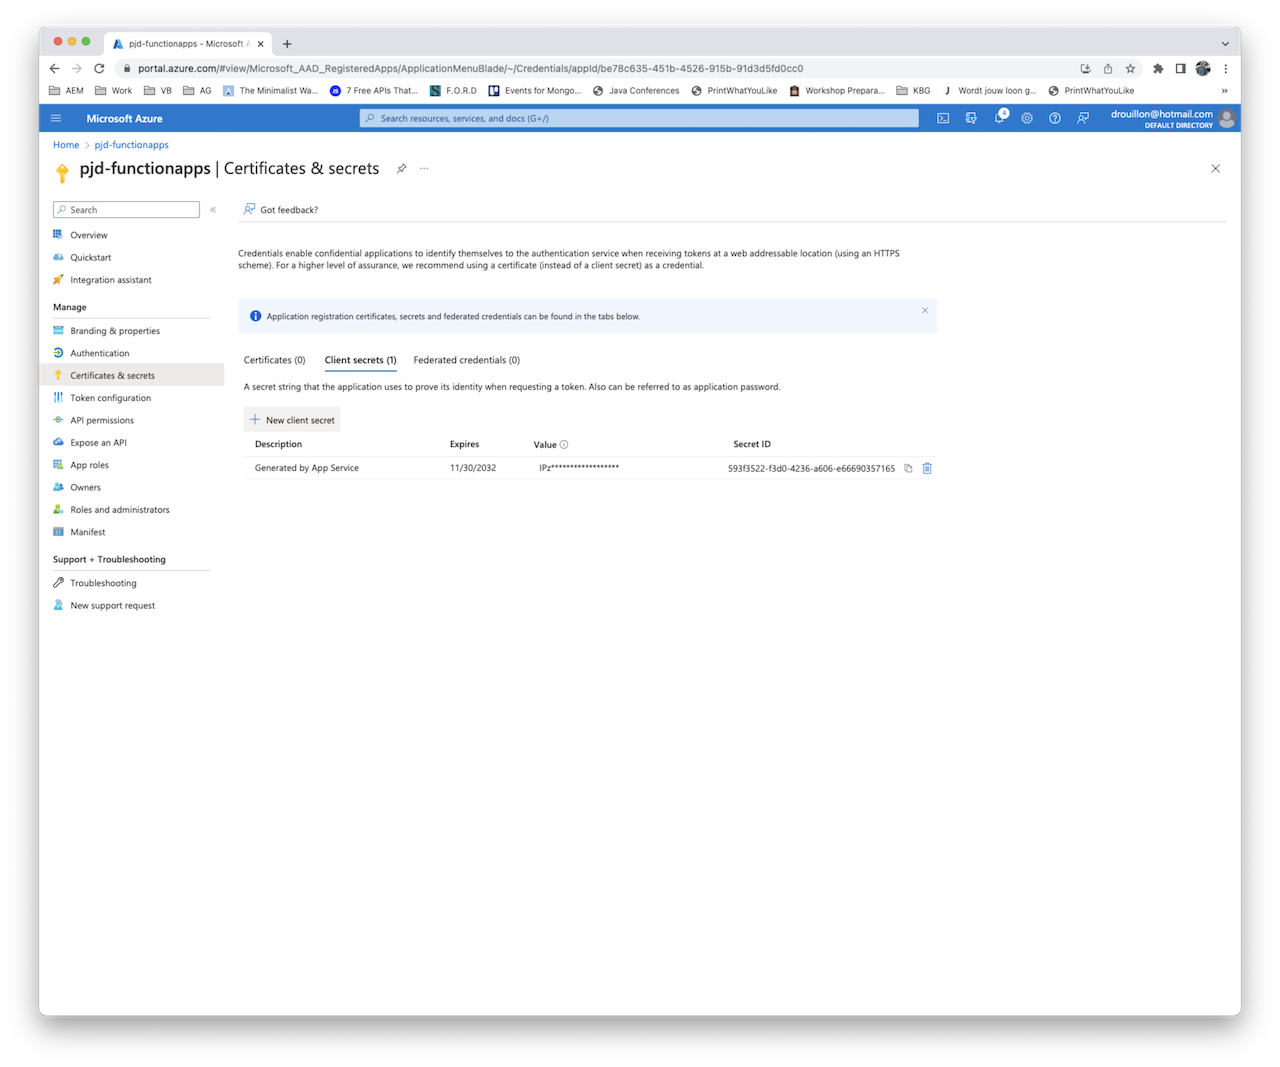
Task: Click the Microsoft Azure logo text
Action: tap(124, 118)
